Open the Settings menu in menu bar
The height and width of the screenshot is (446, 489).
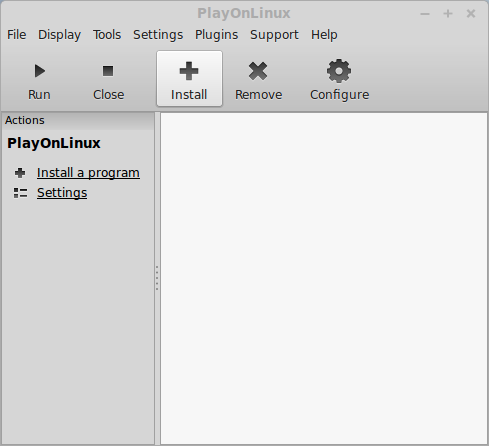[158, 35]
